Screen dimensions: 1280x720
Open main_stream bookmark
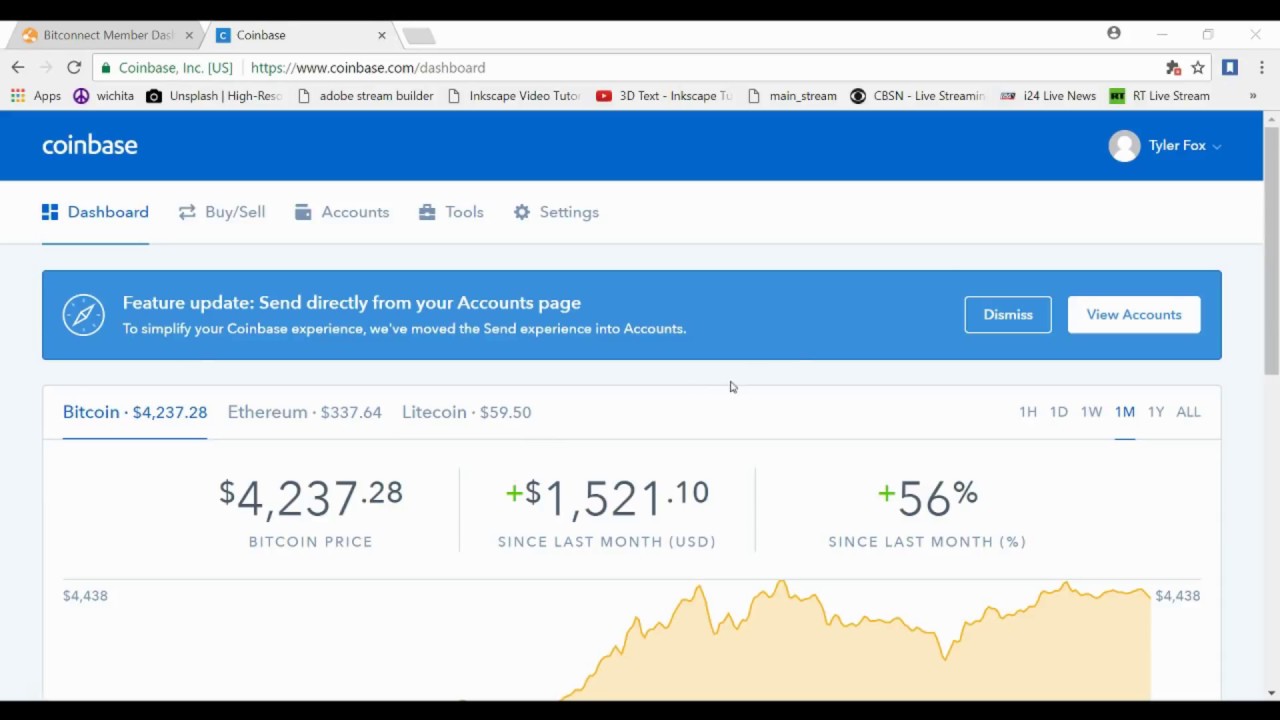792,96
